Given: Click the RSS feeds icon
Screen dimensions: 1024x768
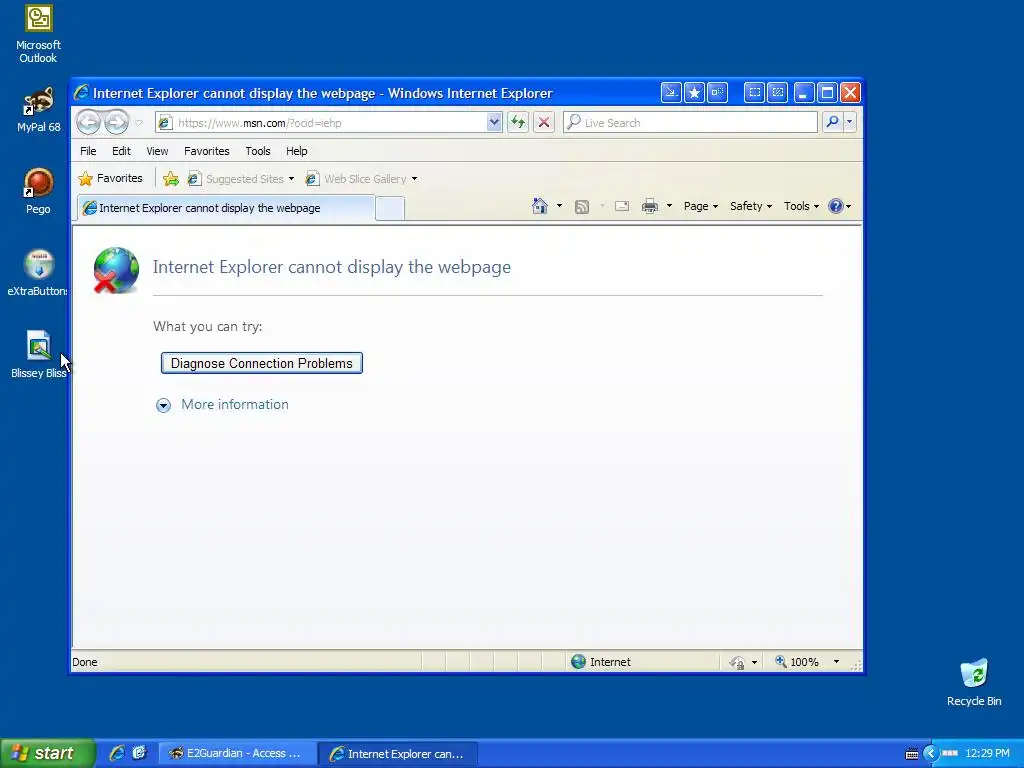Looking at the screenshot, I should [581, 207].
